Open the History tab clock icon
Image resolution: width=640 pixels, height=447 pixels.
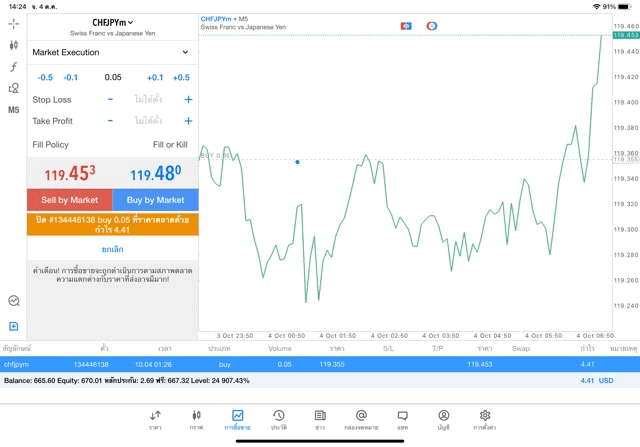click(x=278, y=419)
